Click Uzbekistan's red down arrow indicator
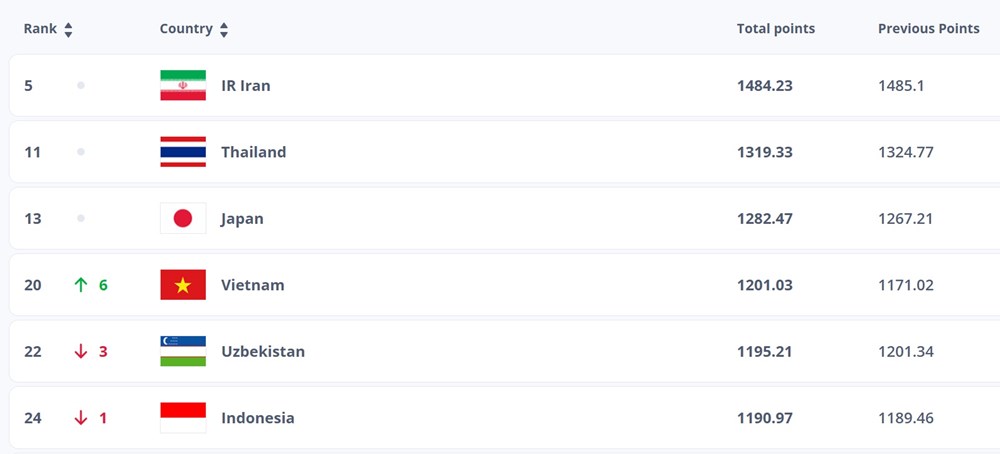1000x454 pixels. pyautogui.click(x=81, y=351)
